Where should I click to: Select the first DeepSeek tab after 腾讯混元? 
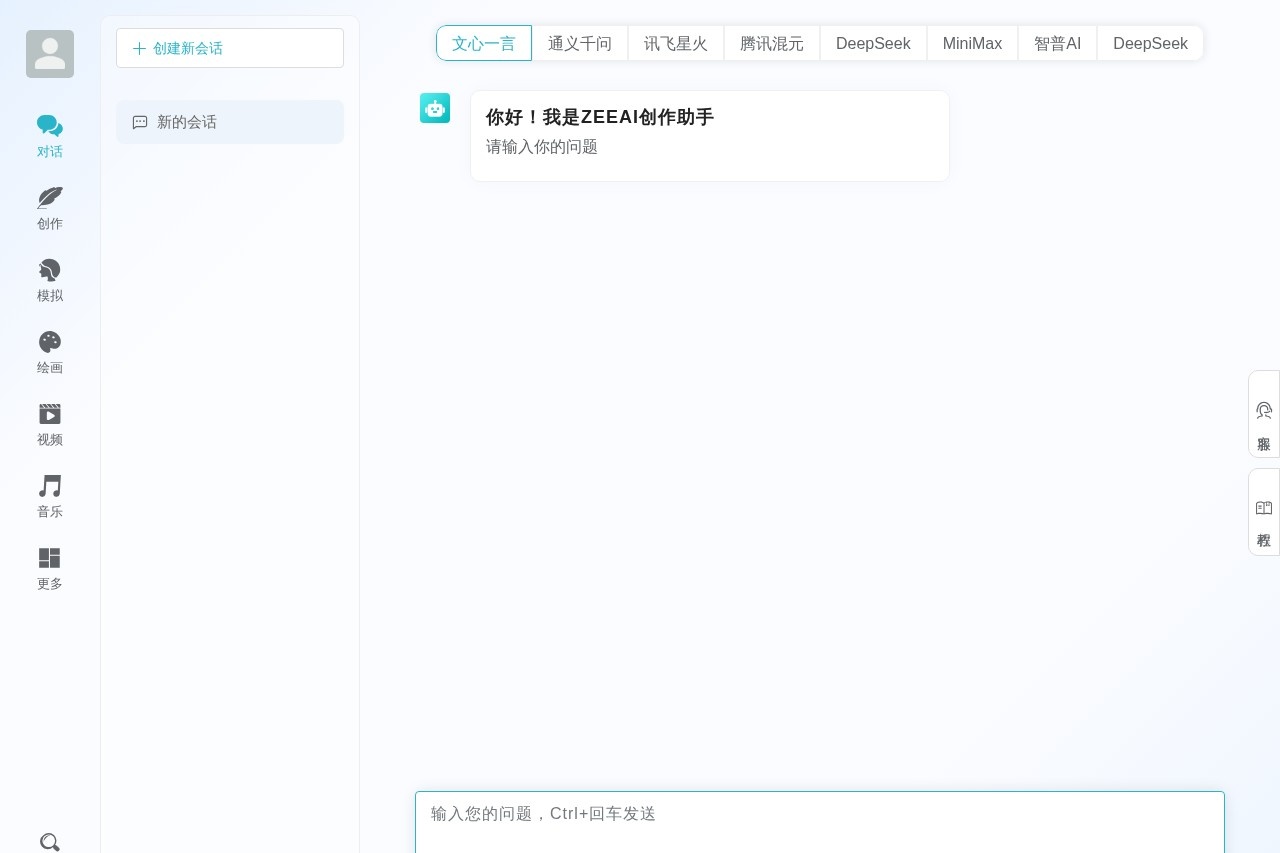[x=873, y=43]
